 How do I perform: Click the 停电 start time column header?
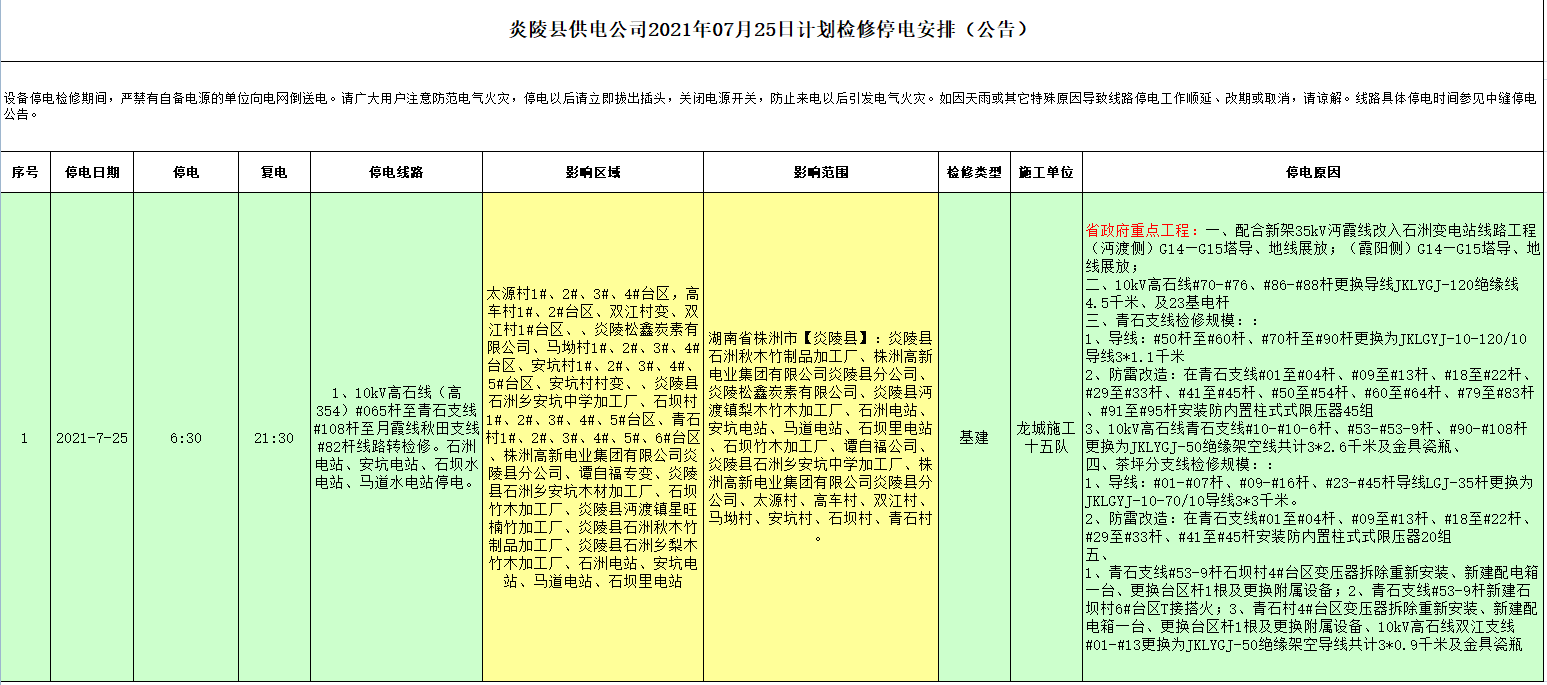tap(185, 172)
